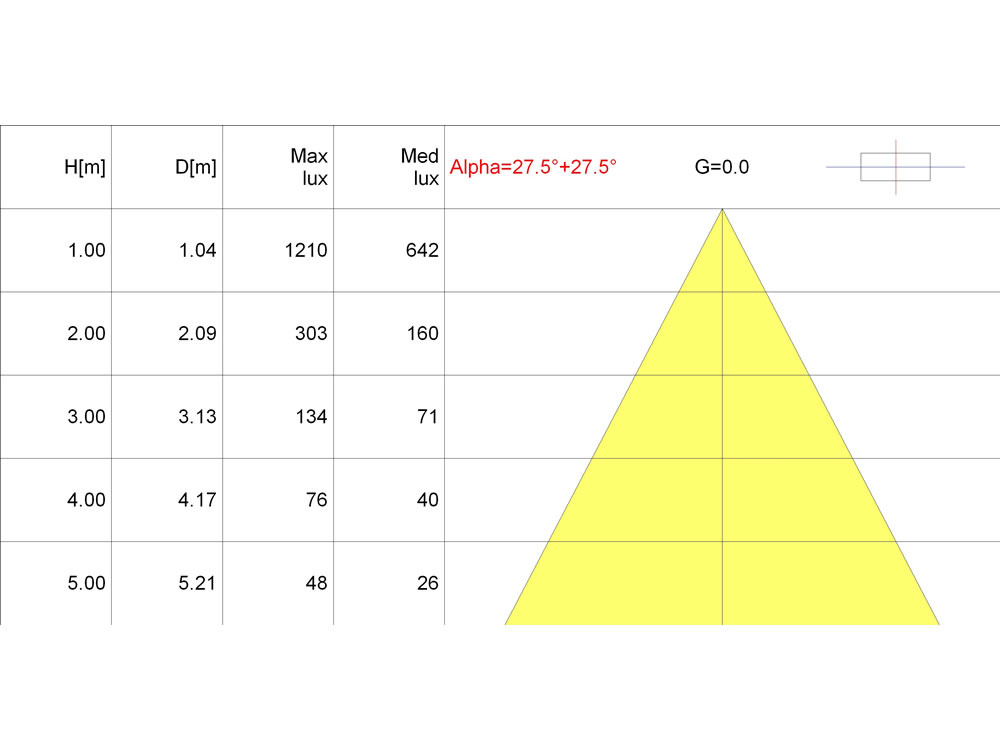Select the 2.09 diameter cell
This screenshot has height=750, width=1000.
(x=197, y=334)
